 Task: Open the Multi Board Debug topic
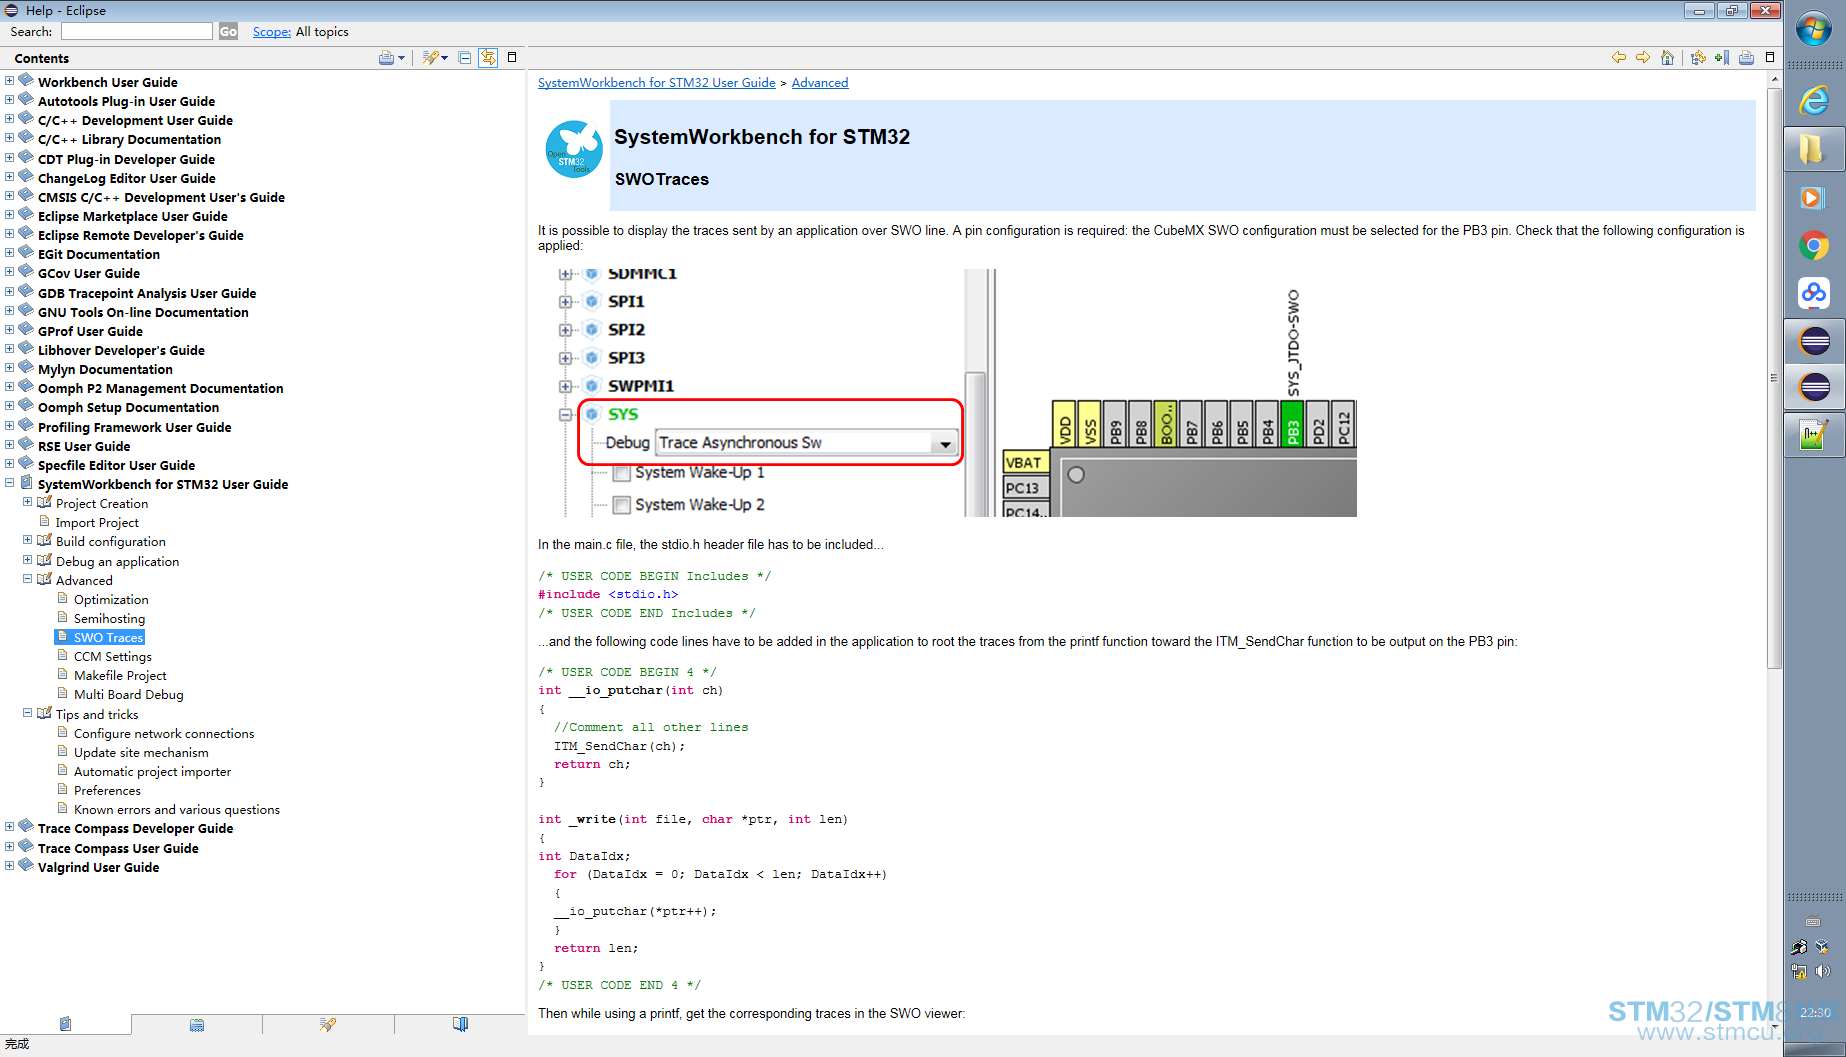click(x=129, y=695)
